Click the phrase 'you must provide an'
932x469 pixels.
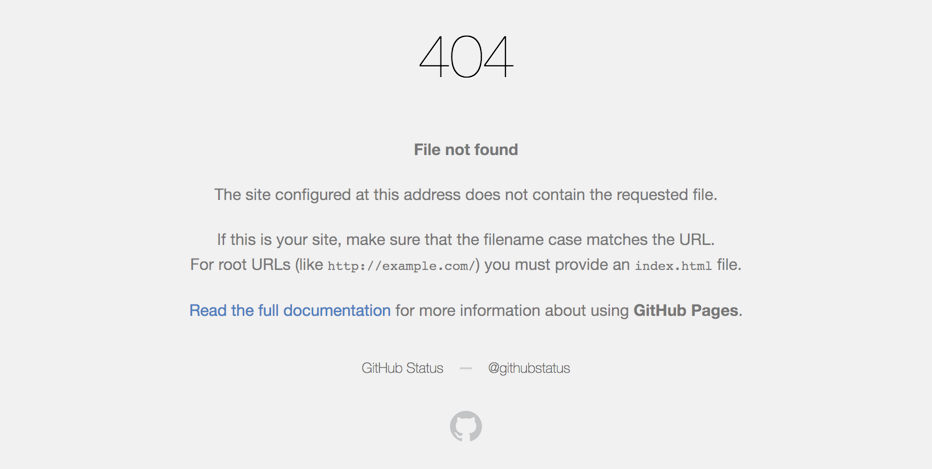557,265
